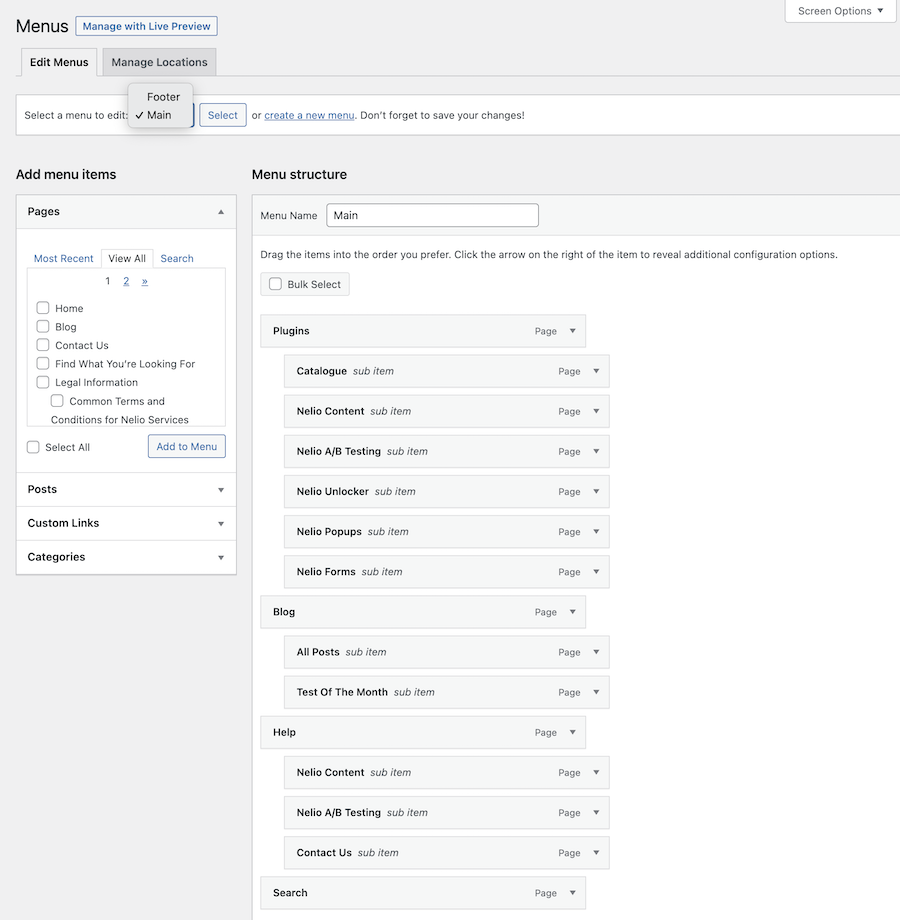Expand the Plugins menu item arrow
The image size is (900, 920).
pyautogui.click(x=573, y=331)
